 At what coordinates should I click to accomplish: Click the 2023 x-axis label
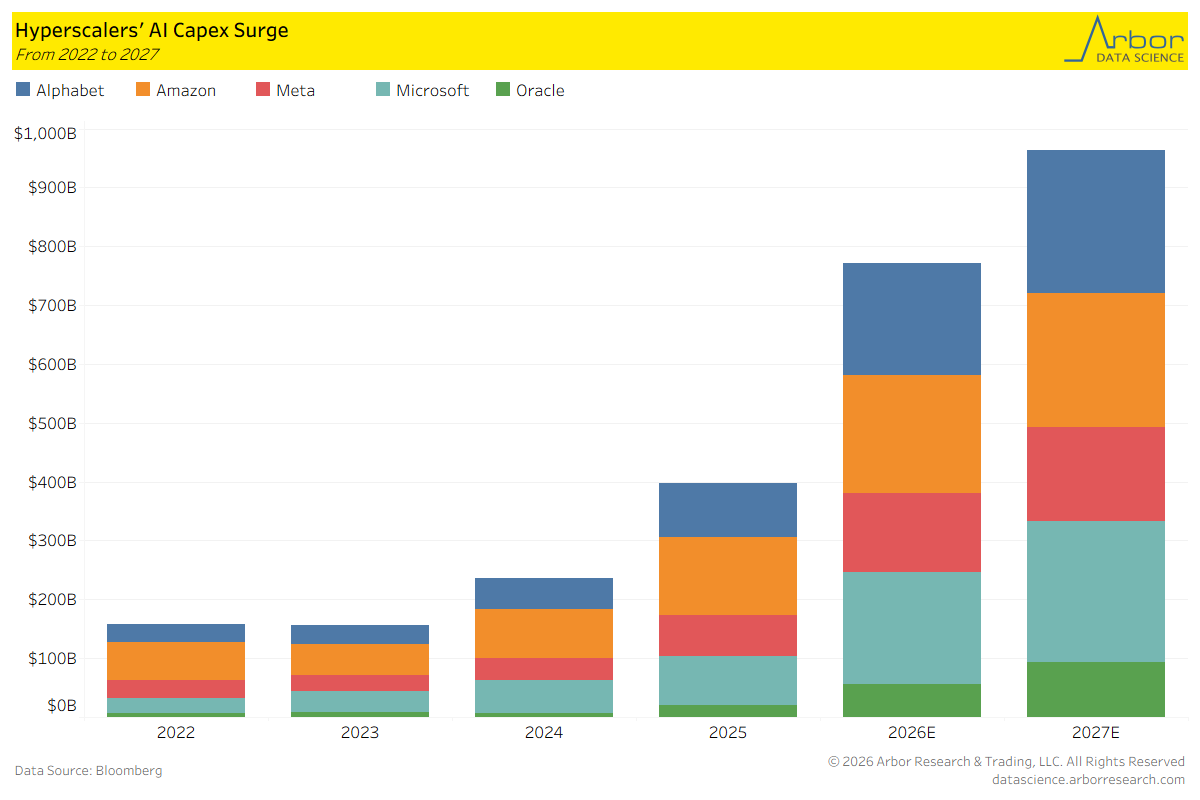[360, 732]
